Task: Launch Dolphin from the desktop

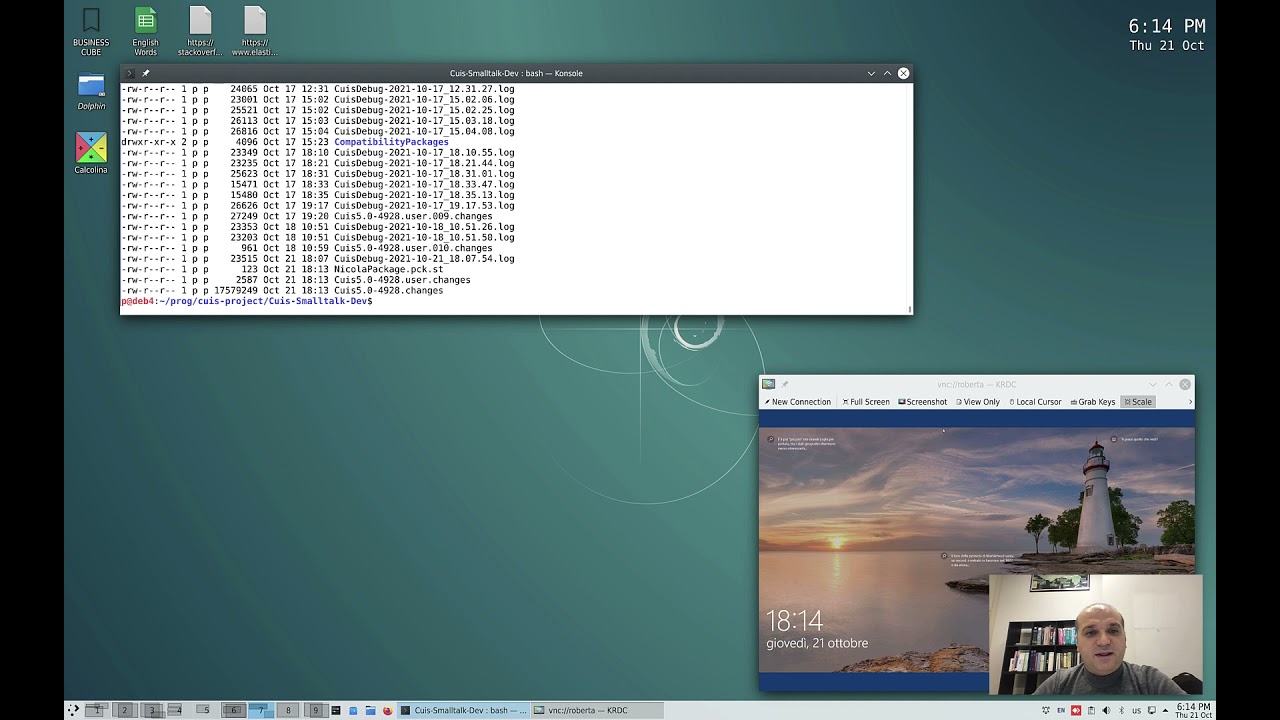Action: click(91, 91)
